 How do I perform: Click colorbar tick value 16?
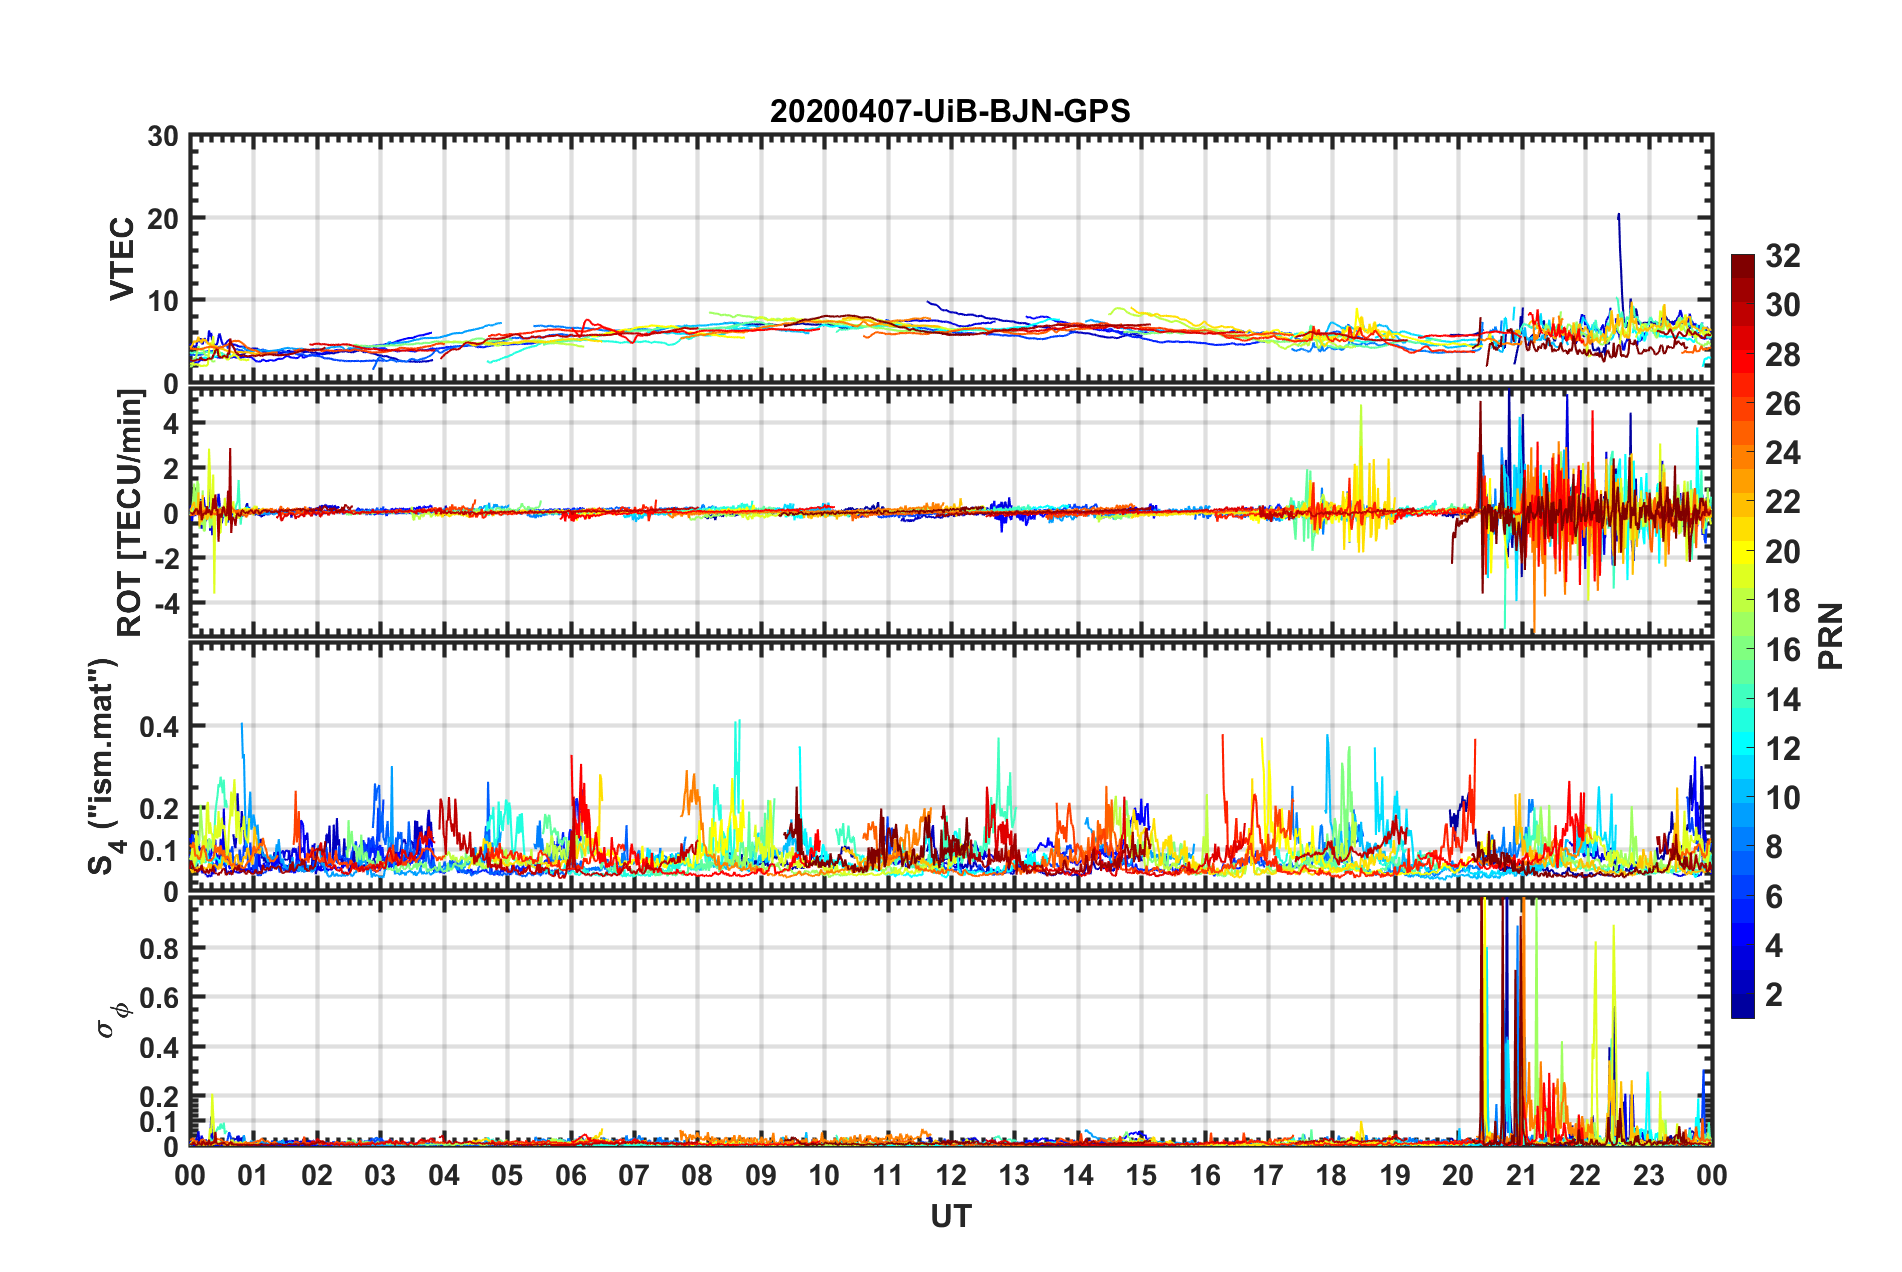tap(1783, 650)
